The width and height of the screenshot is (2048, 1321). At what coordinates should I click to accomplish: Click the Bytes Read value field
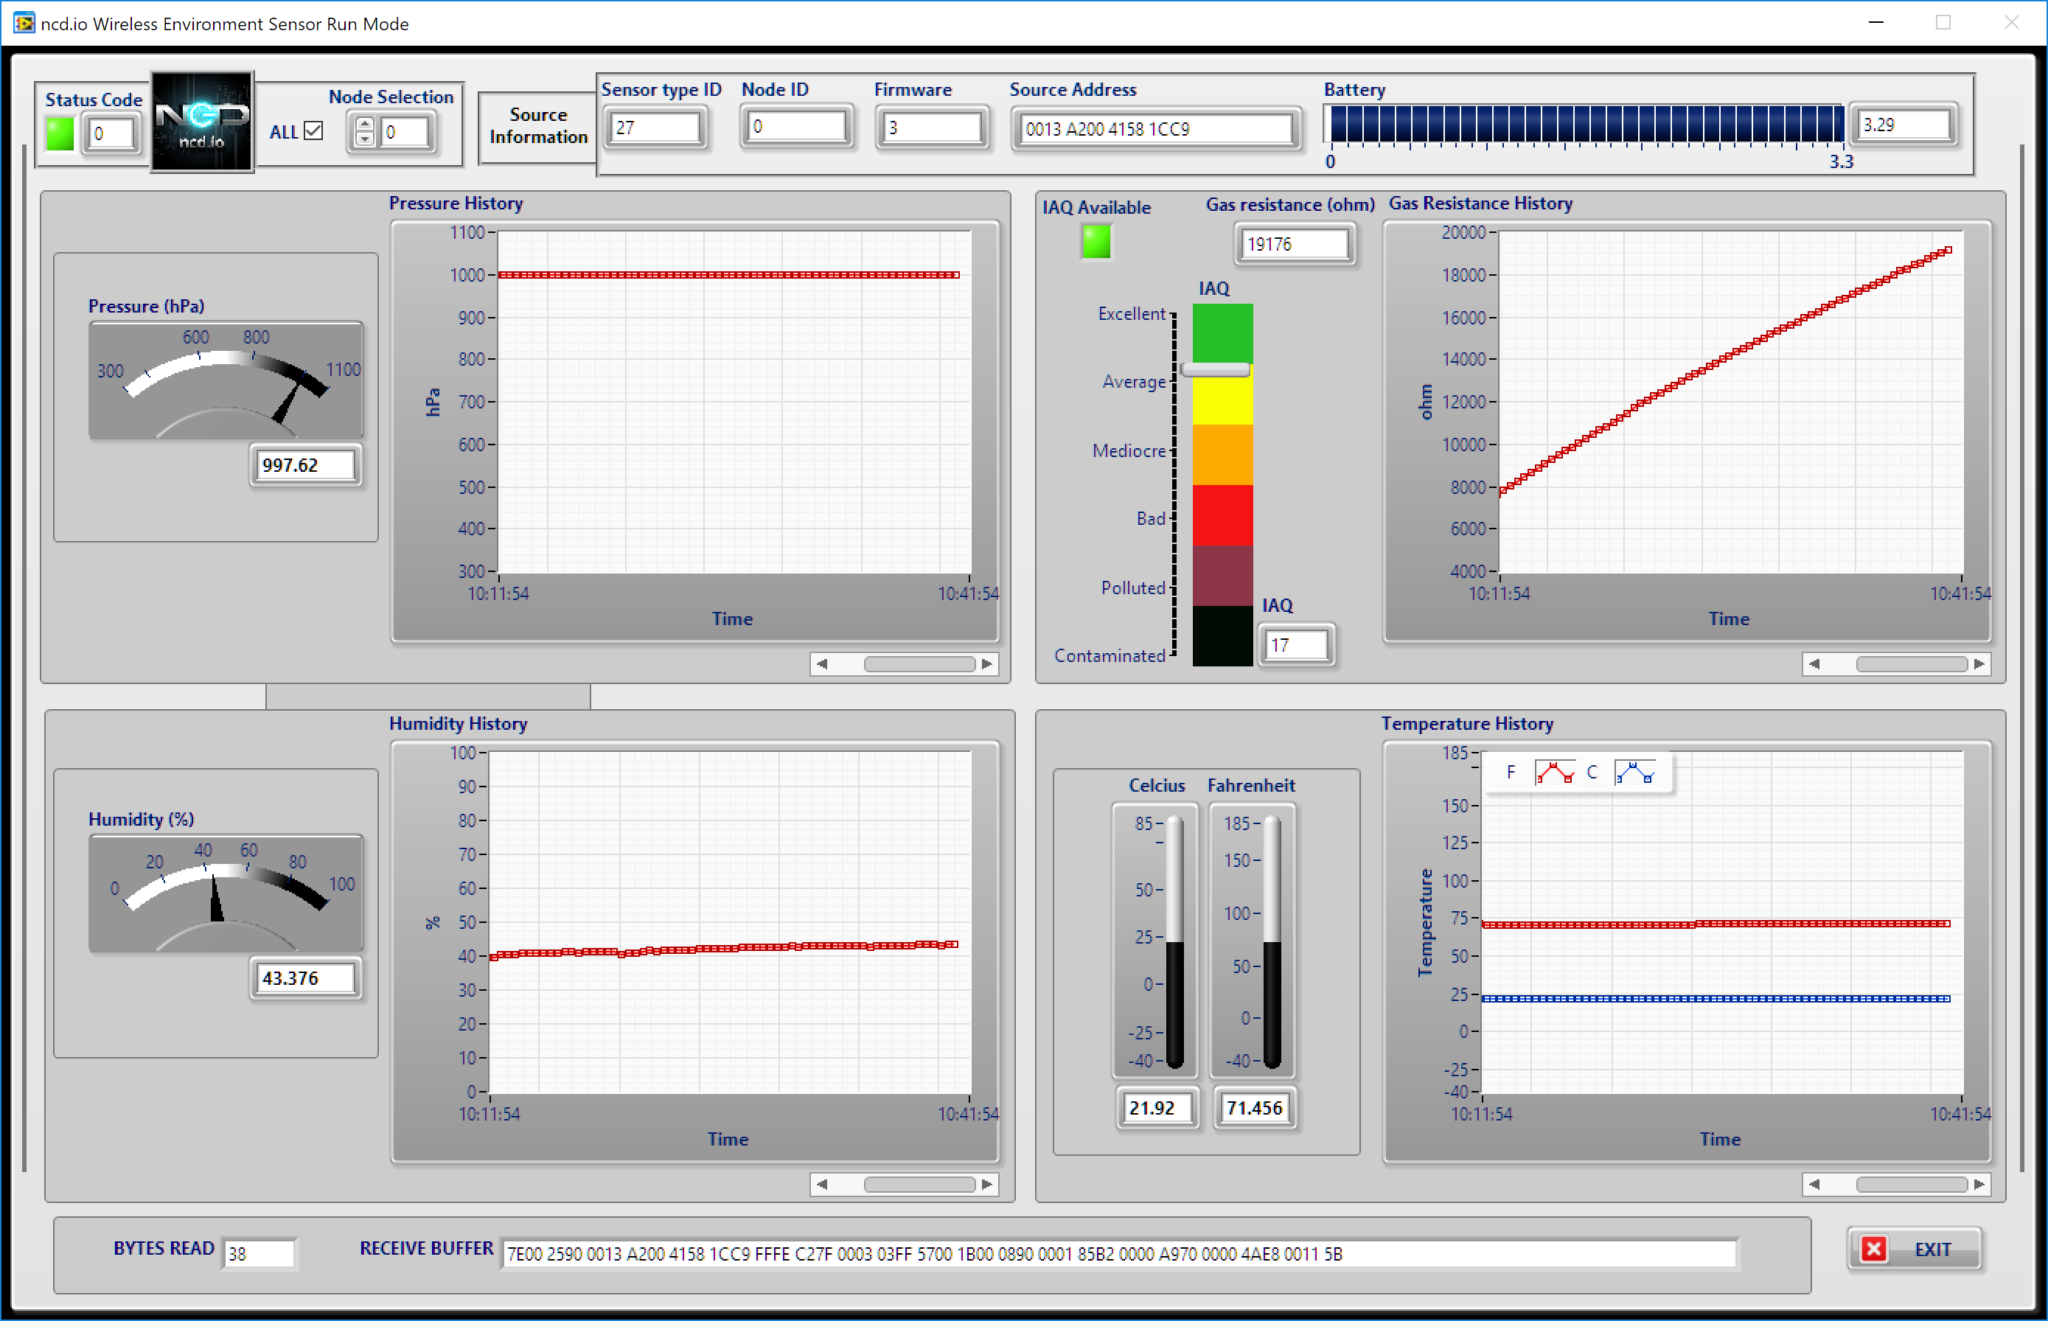[258, 1253]
